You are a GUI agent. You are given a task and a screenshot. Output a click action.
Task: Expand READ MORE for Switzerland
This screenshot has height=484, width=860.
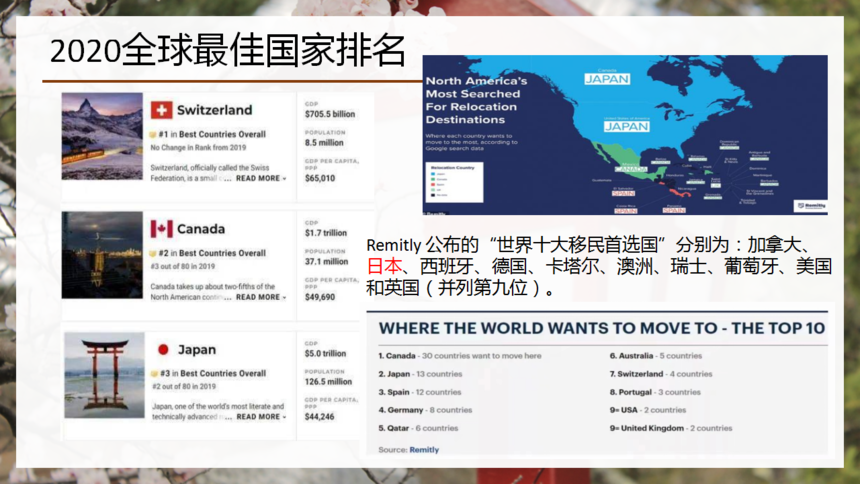click(261, 178)
